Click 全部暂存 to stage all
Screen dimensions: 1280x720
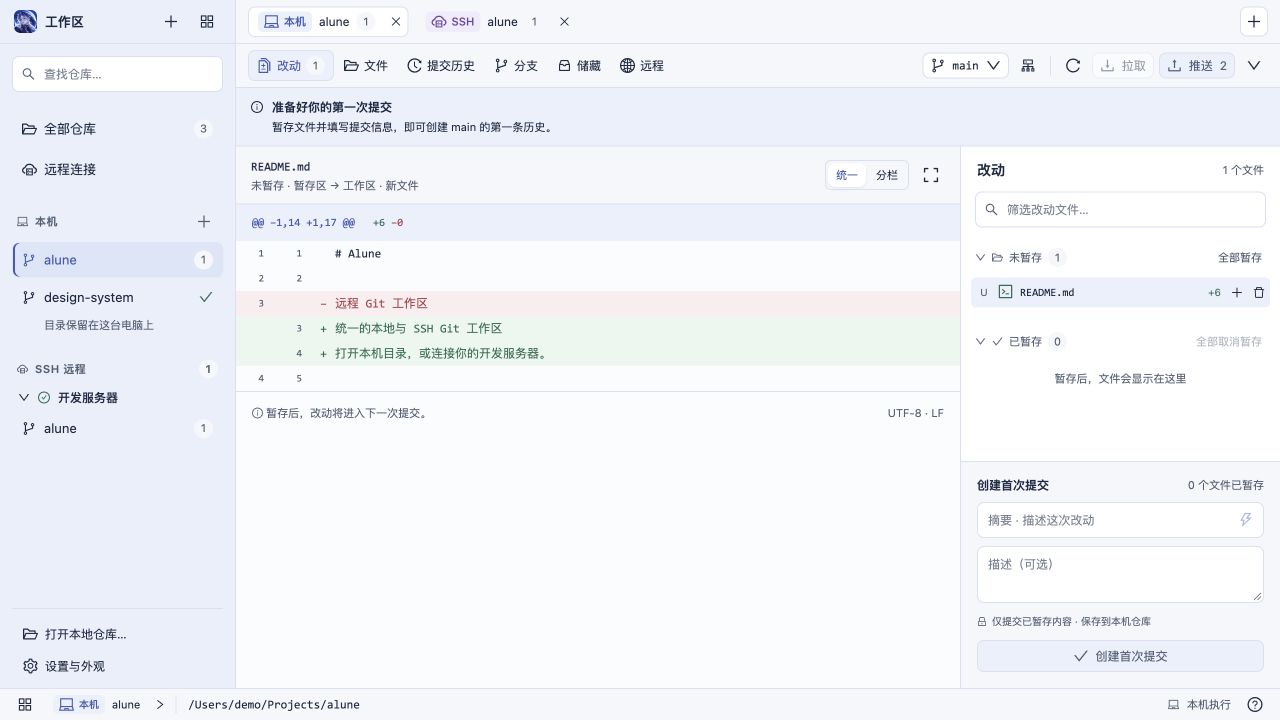click(x=1240, y=258)
